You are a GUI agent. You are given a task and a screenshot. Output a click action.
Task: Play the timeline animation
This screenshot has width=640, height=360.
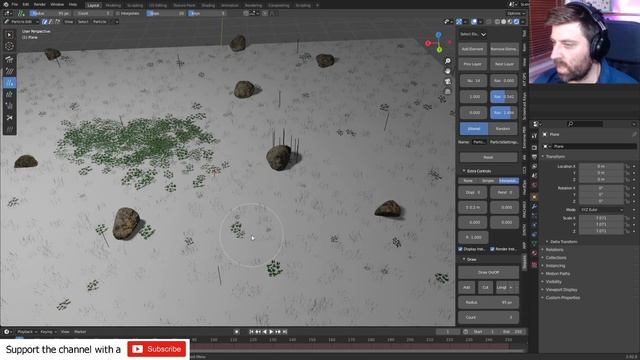[271, 332]
